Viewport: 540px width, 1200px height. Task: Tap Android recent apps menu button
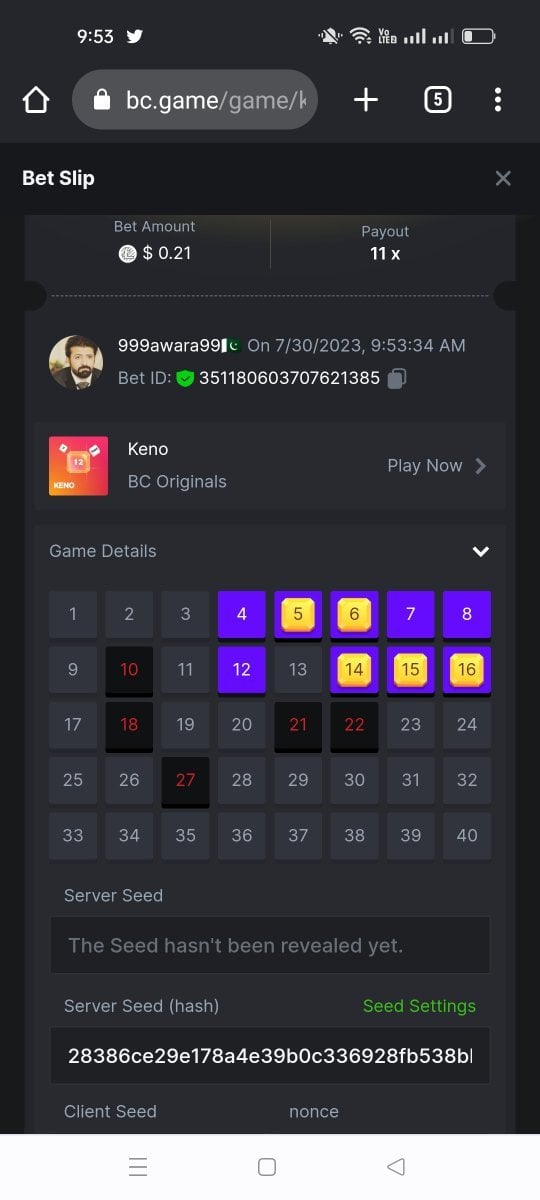pos(139,1167)
